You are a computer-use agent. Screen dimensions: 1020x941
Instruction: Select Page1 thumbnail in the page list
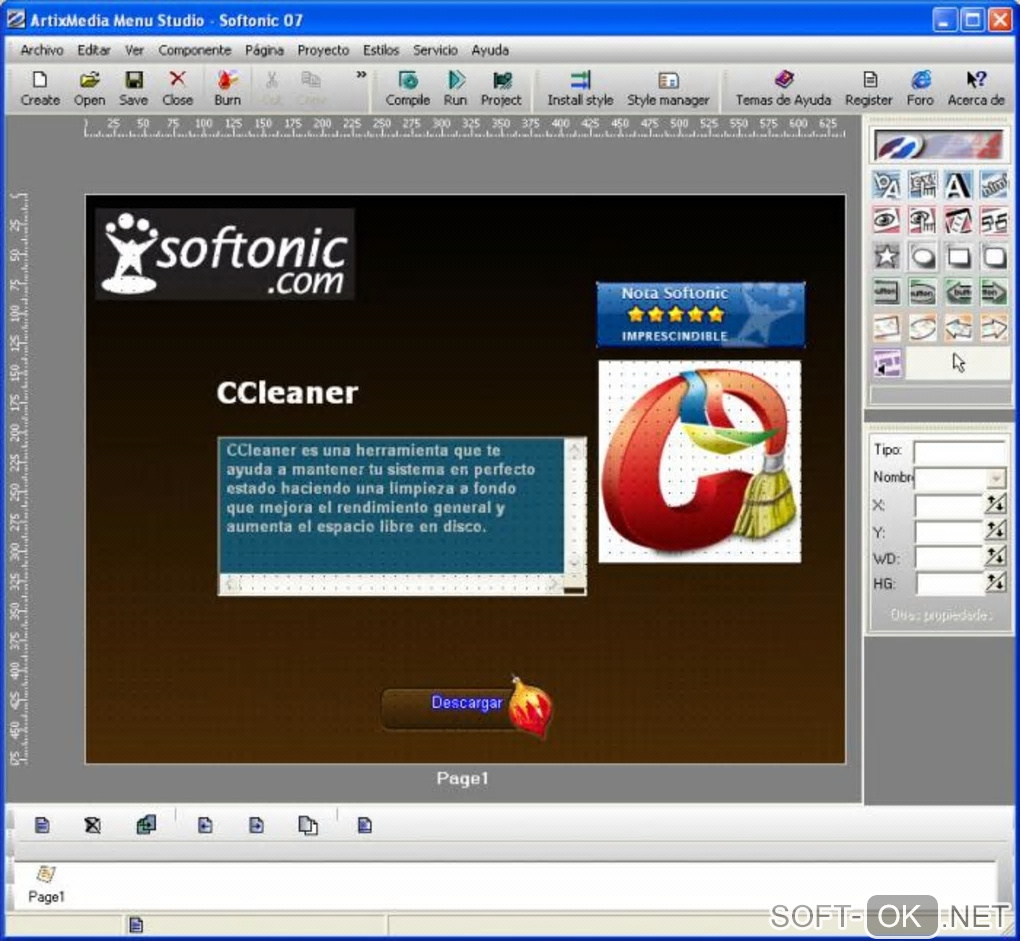click(46, 885)
